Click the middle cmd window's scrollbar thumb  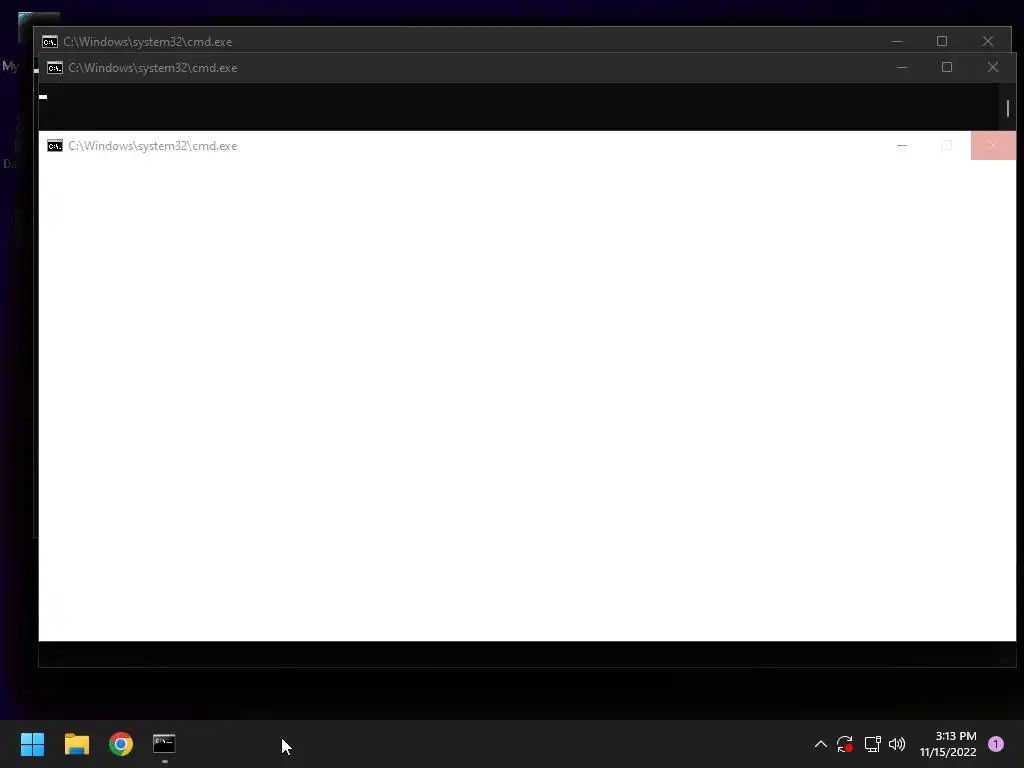click(x=1008, y=108)
